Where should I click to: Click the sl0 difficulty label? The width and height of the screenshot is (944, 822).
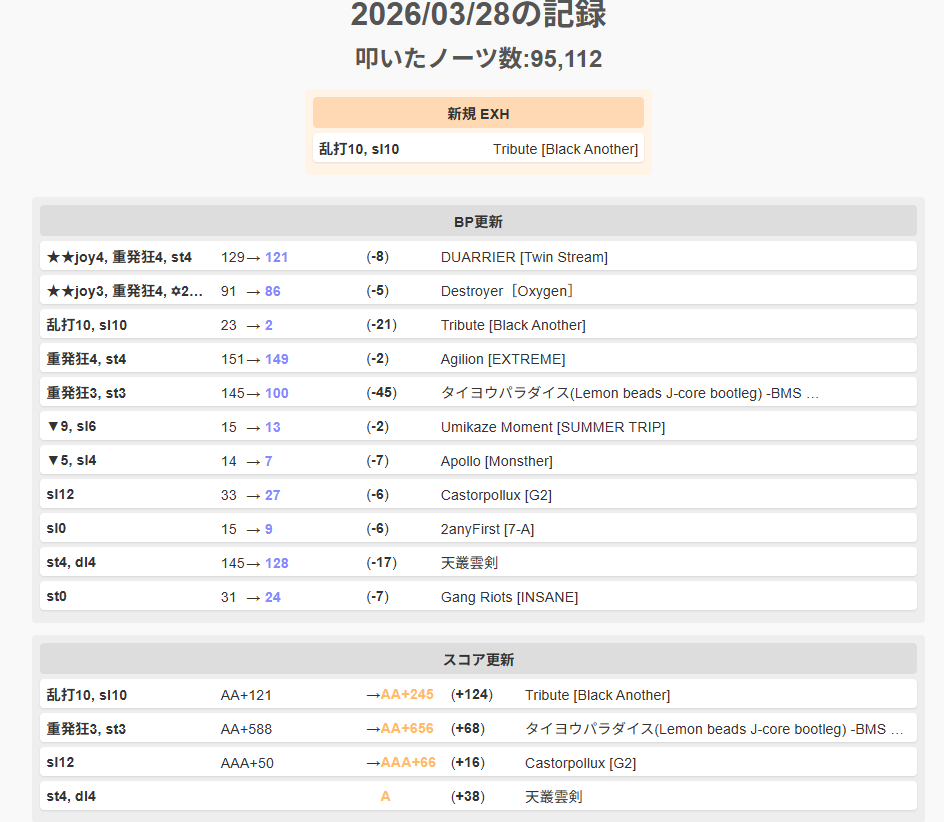[x=56, y=528]
